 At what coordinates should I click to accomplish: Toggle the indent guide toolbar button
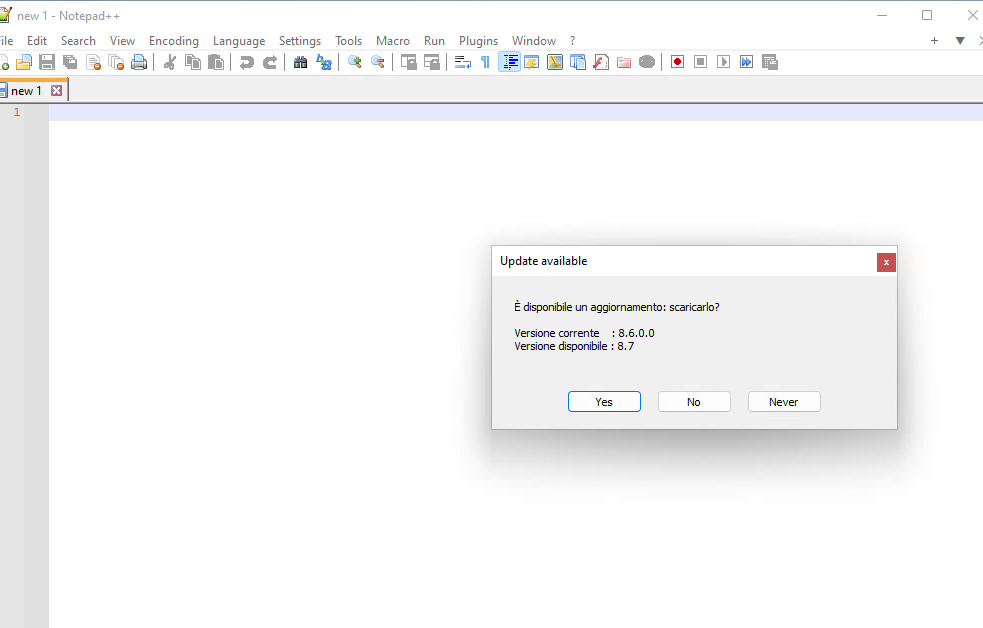[x=509, y=62]
